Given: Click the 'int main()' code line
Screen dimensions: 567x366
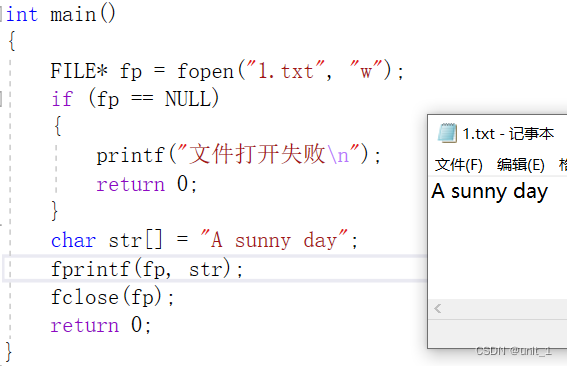Looking at the screenshot, I should coord(61,14).
